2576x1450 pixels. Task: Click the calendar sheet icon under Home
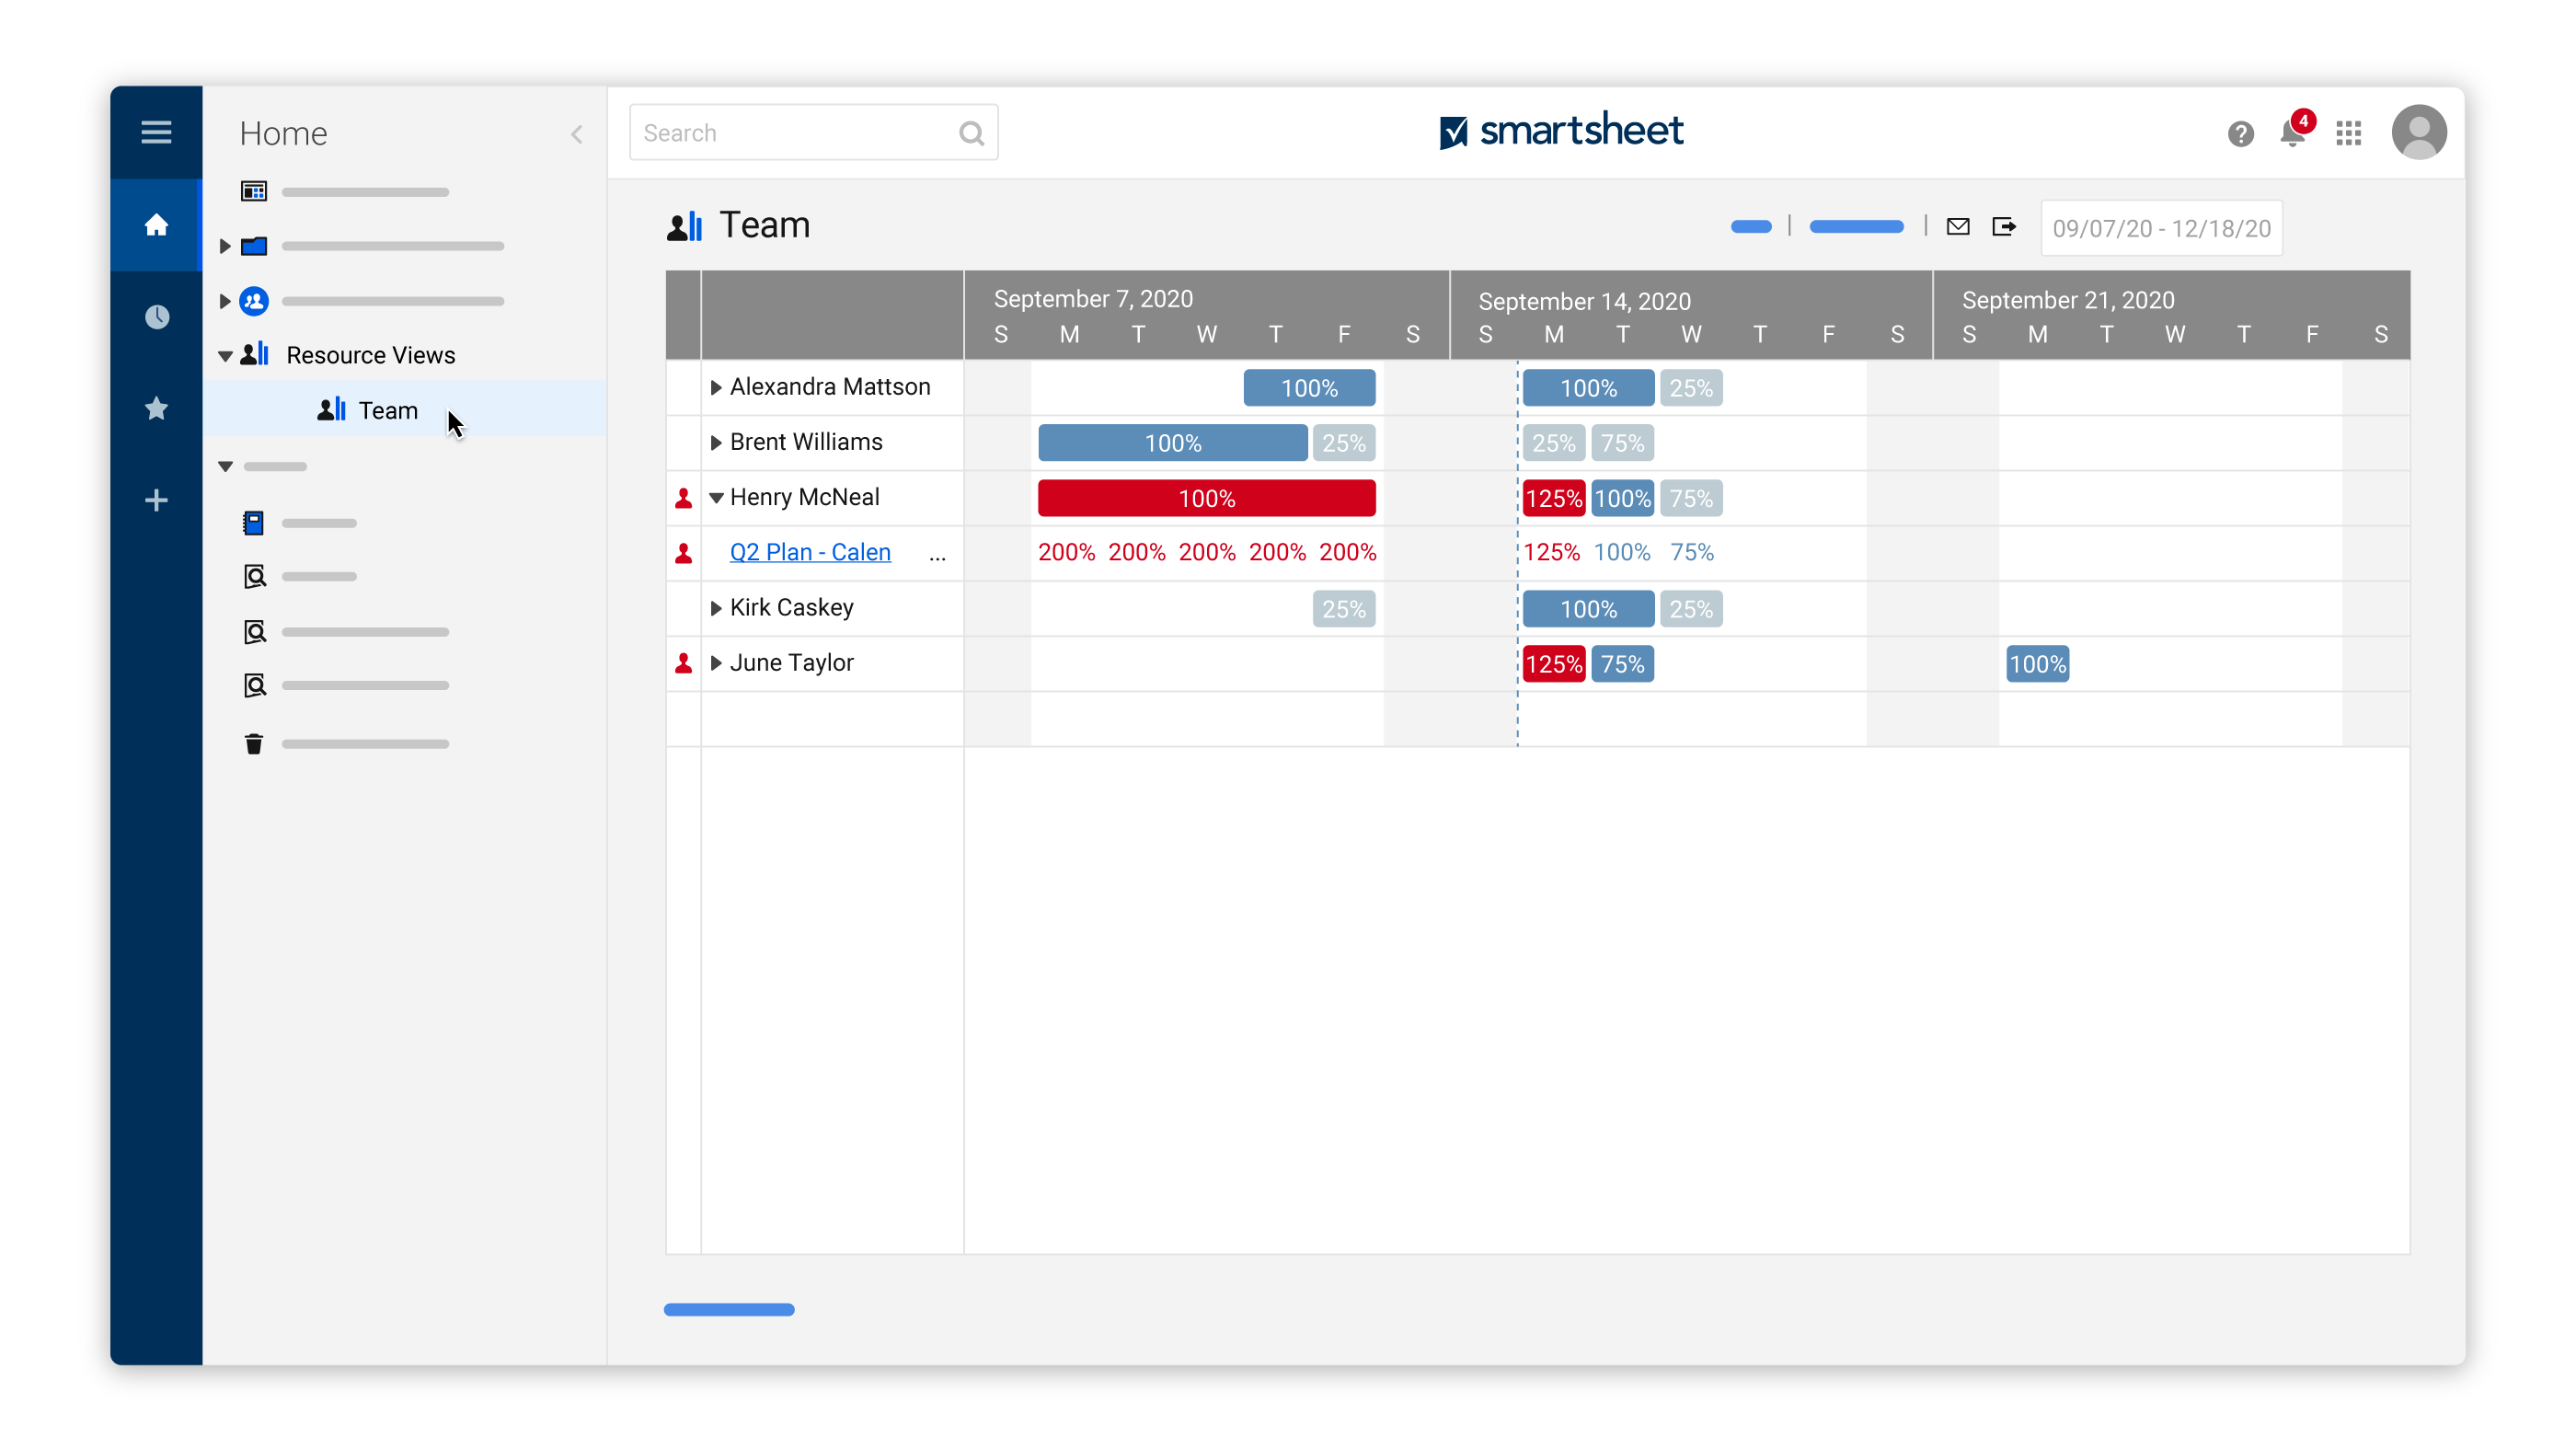[x=254, y=191]
